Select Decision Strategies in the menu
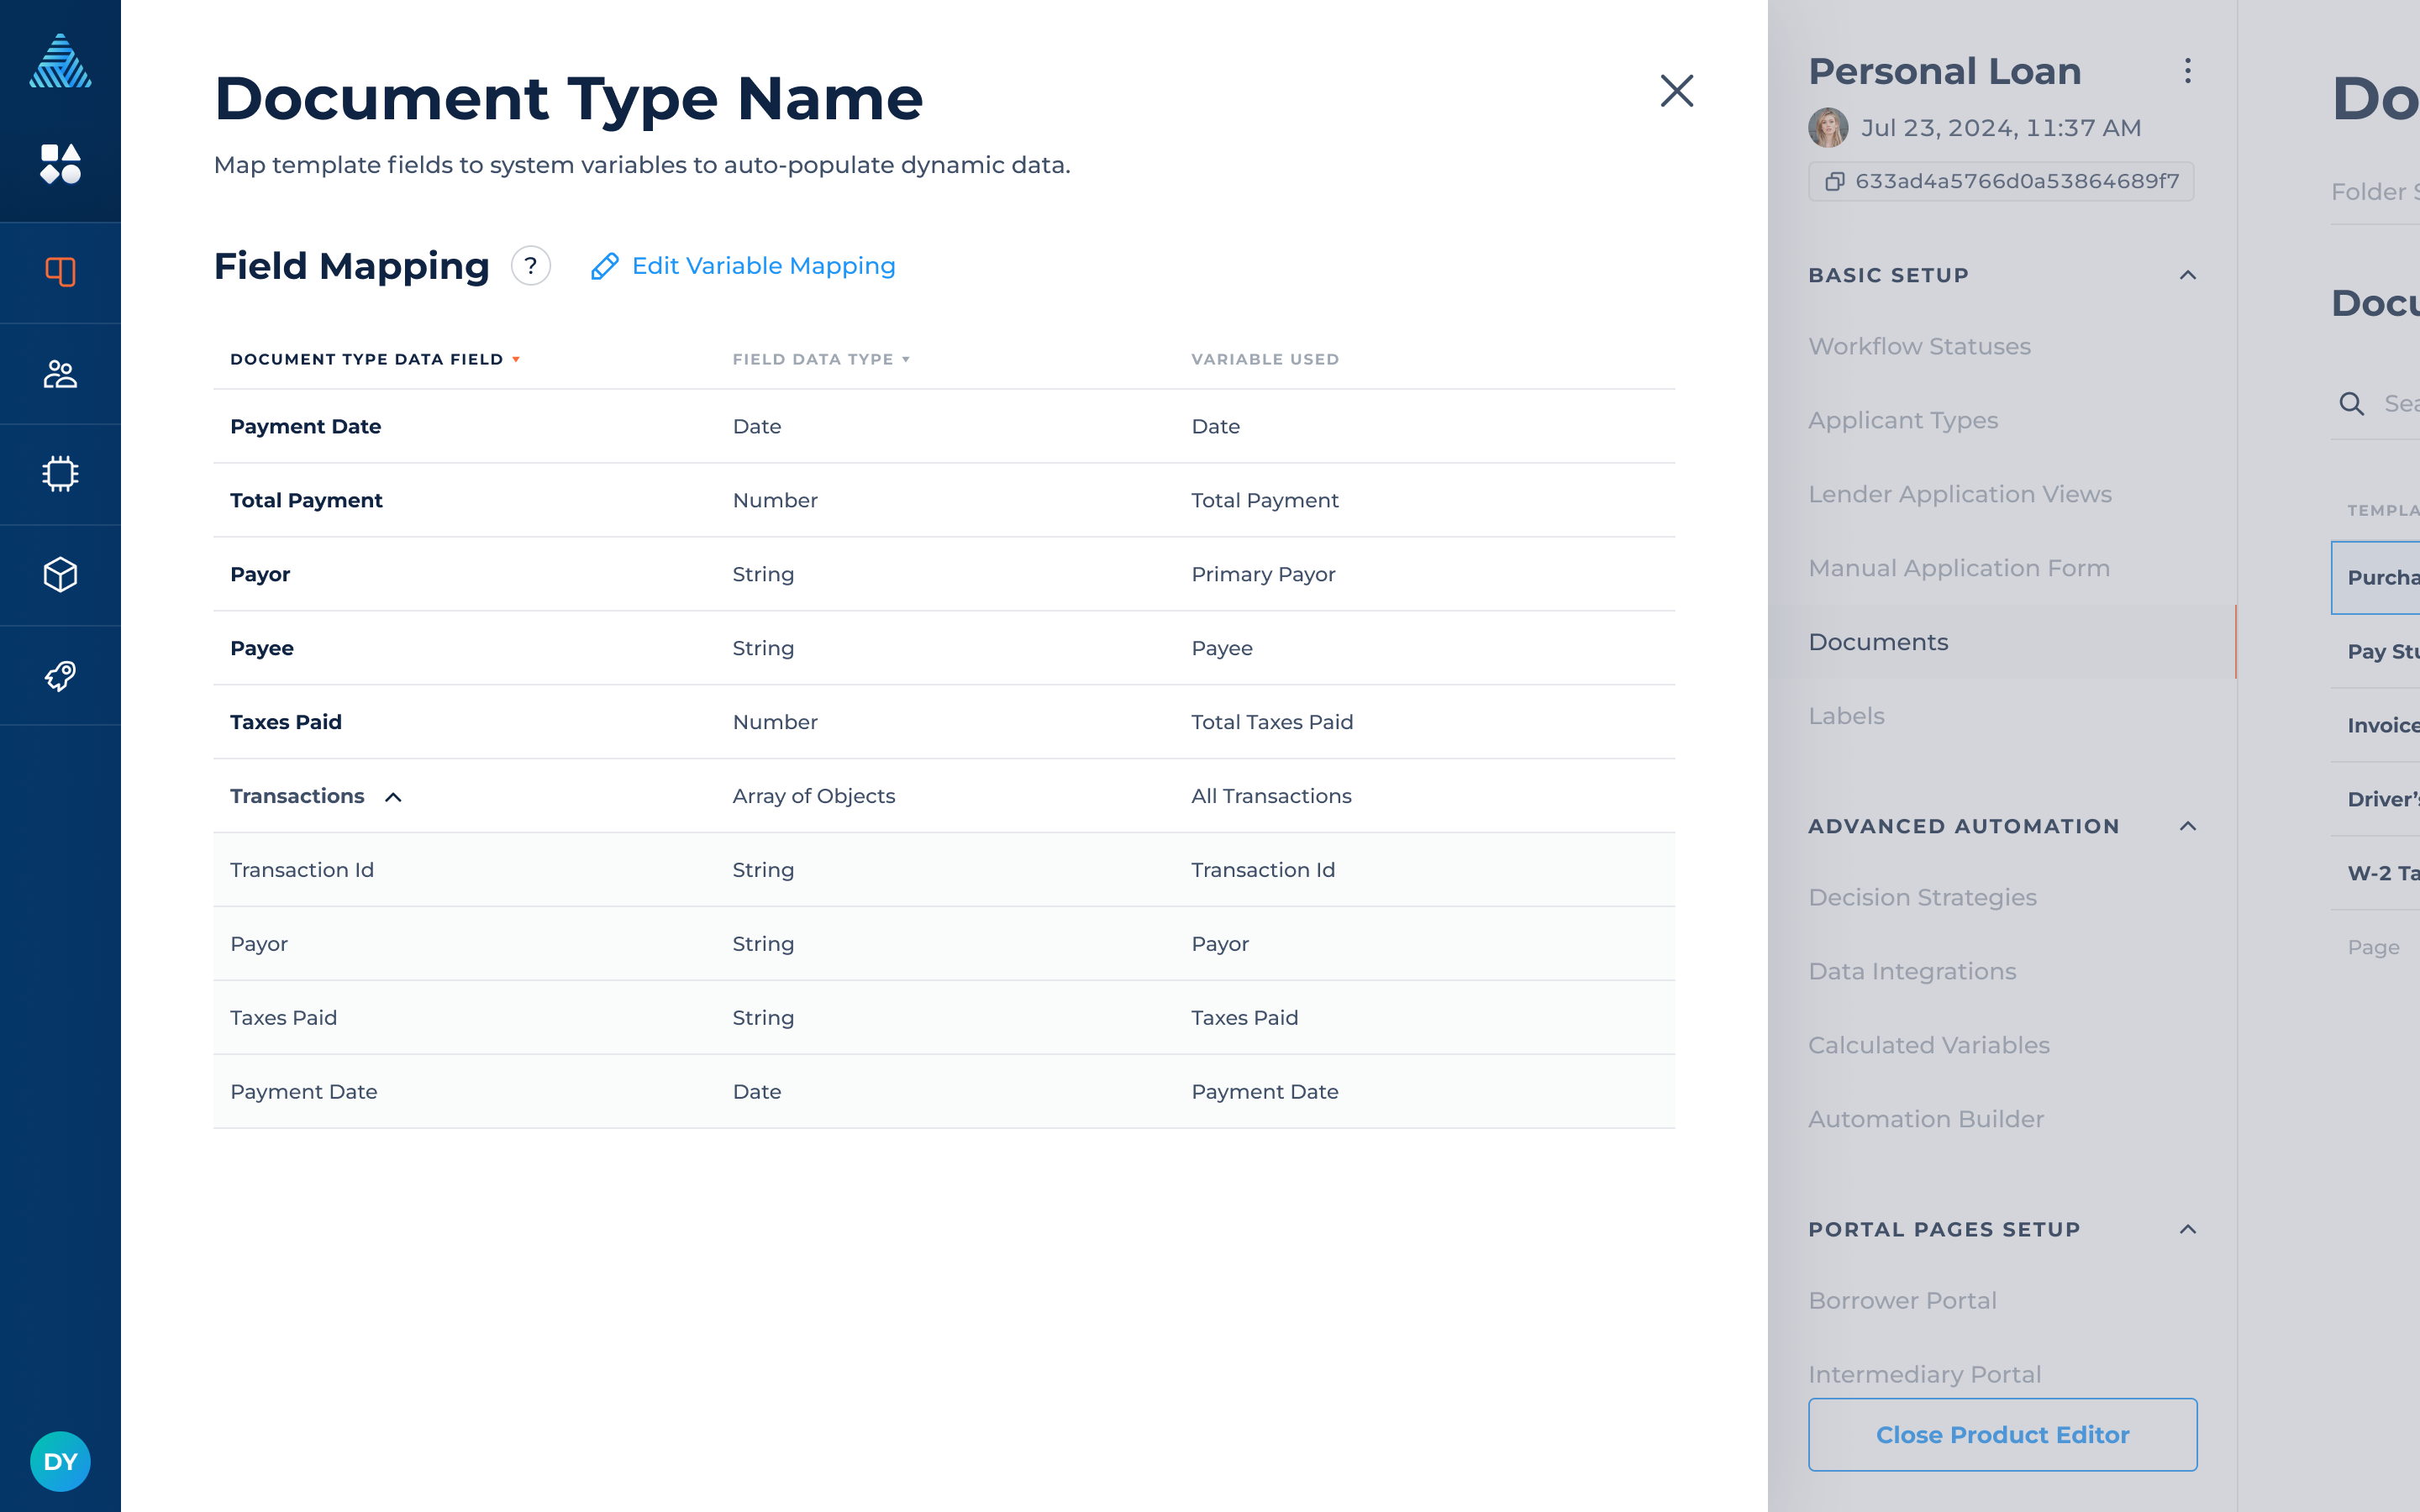Screen dimensions: 2420x1512 click(1922, 897)
